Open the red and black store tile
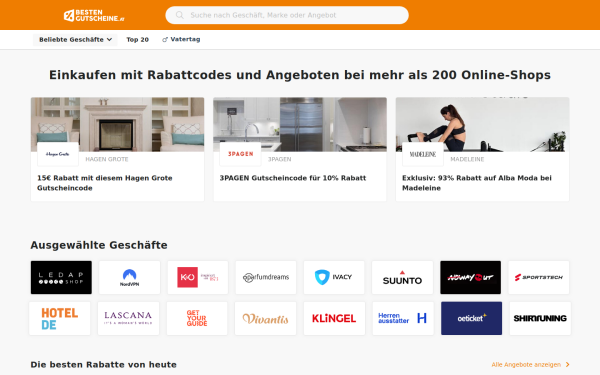 click(x=471, y=277)
